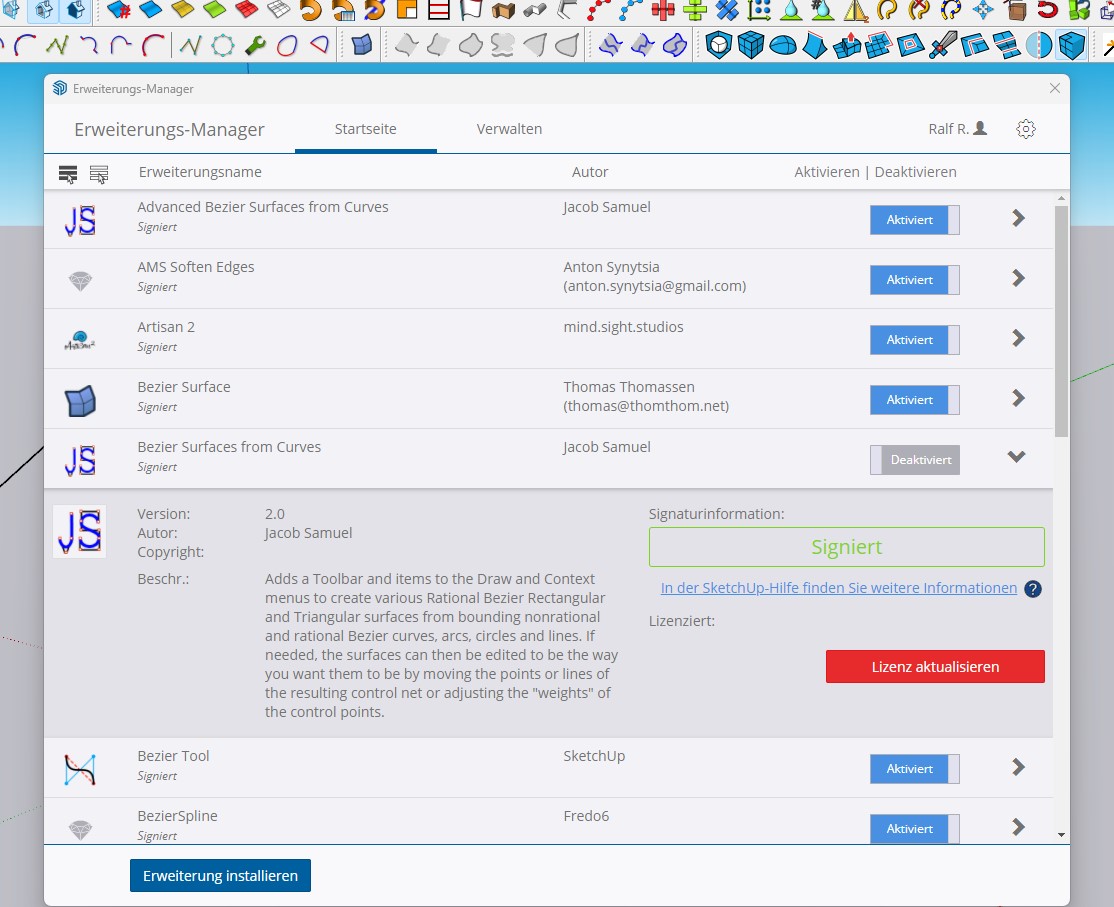Open the SketchUp-Hilfe information link
This screenshot has width=1114, height=907.
pos(838,588)
